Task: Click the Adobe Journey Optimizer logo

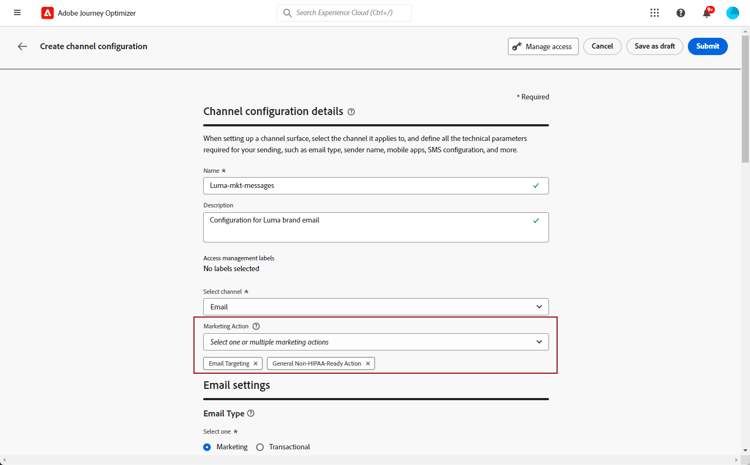Action: [47, 13]
